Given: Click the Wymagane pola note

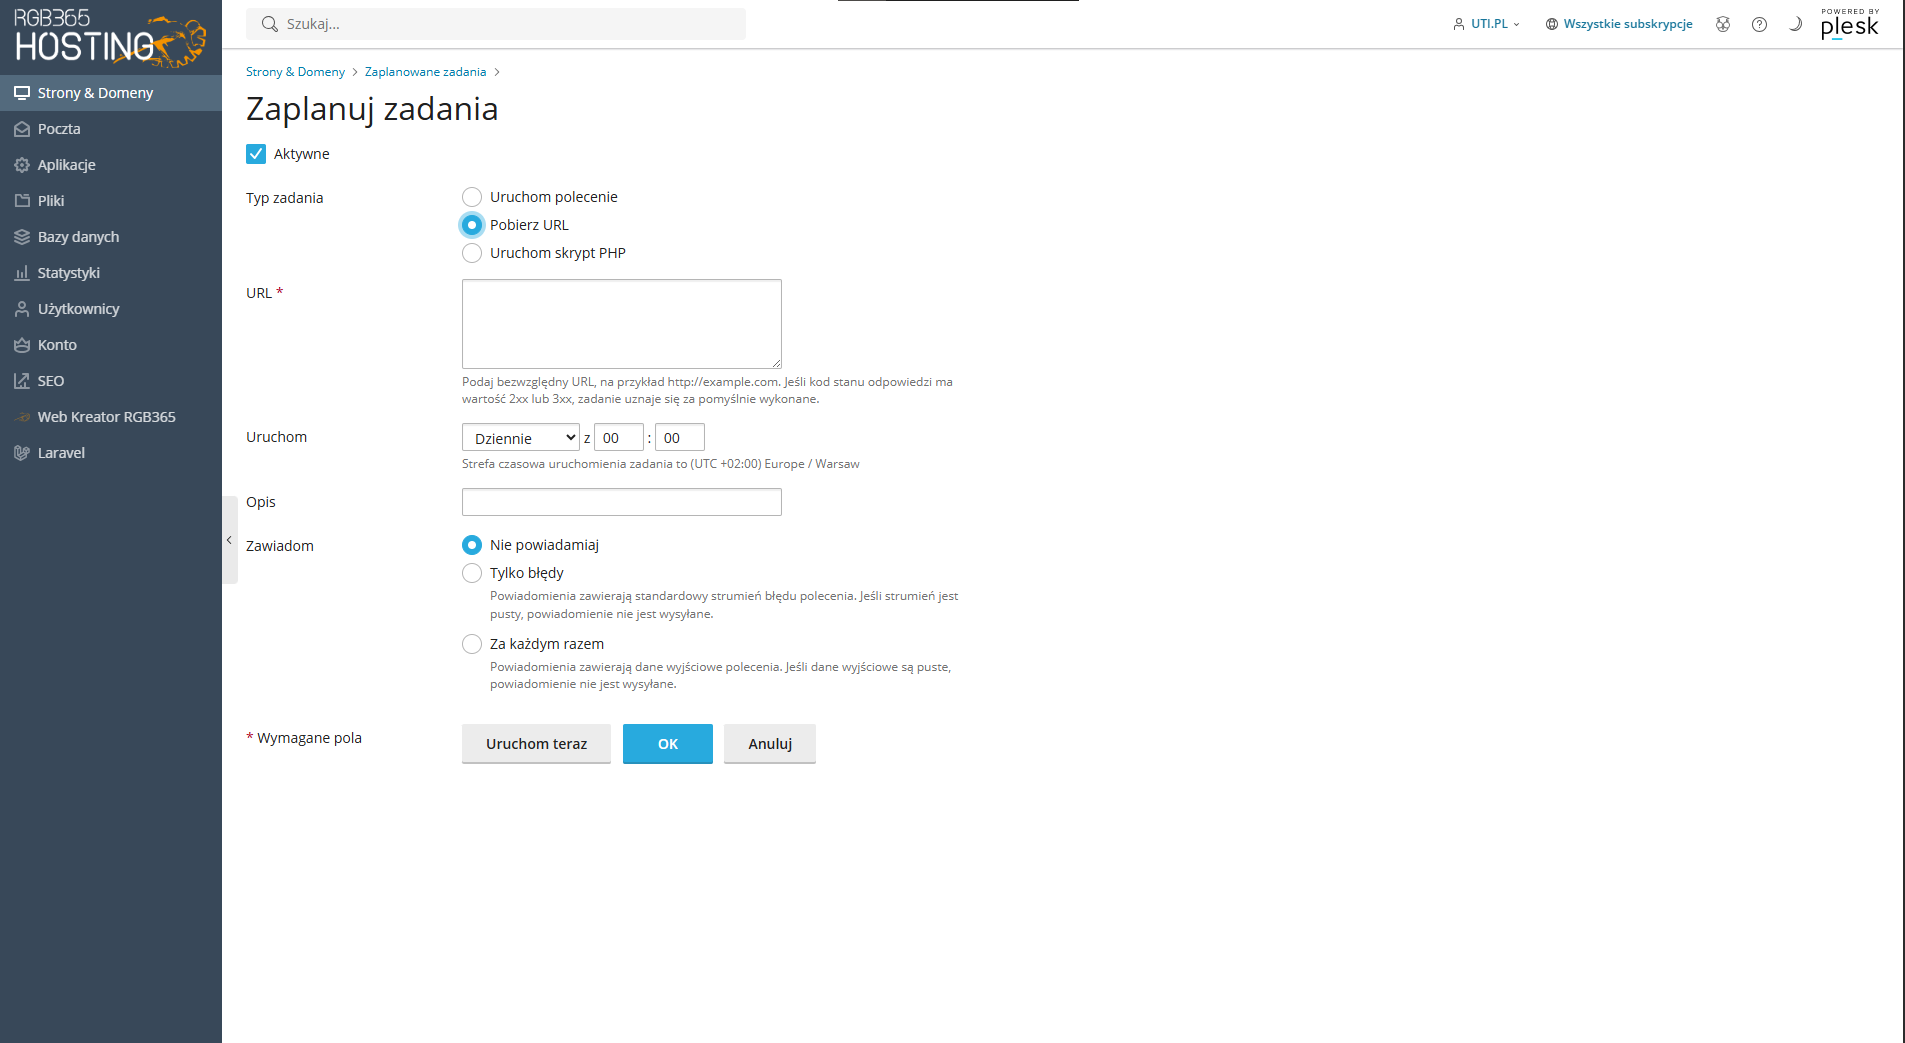Looking at the screenshot, I should tap(304, 738).
